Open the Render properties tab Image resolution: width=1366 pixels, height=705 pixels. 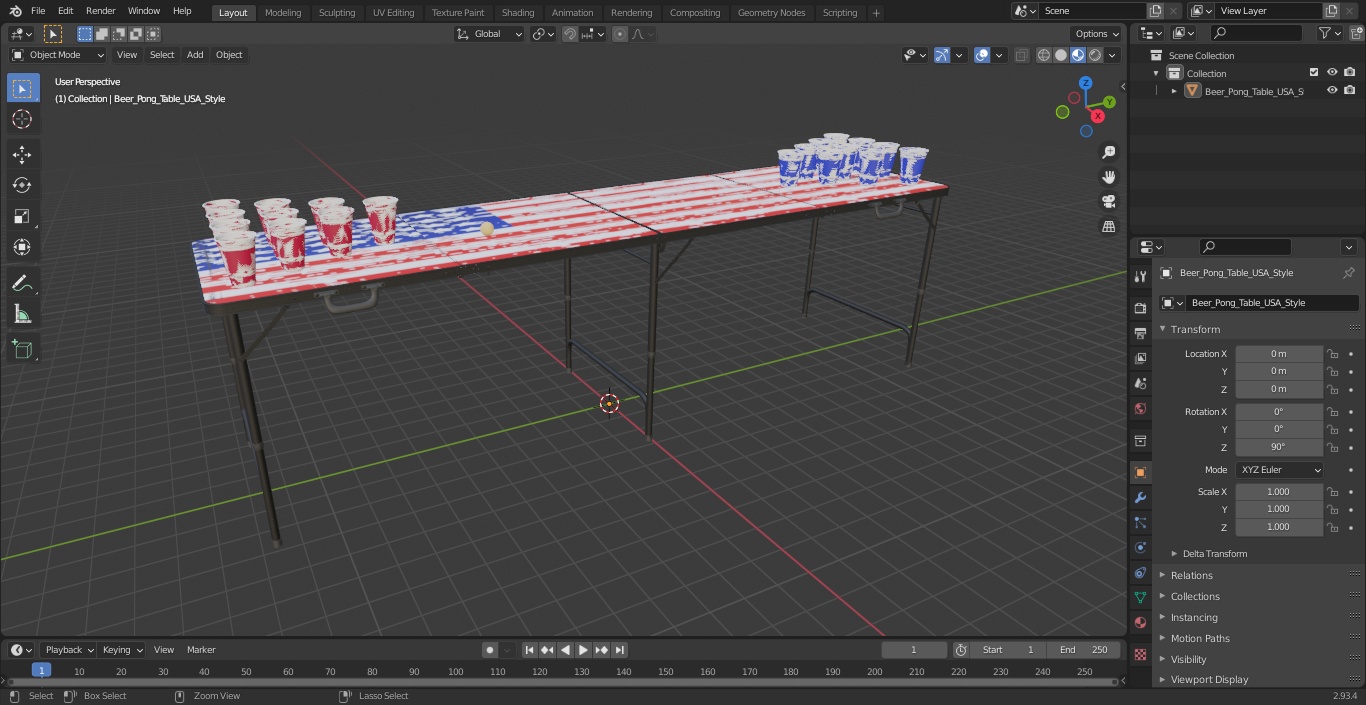click(x=1140, y=308)
